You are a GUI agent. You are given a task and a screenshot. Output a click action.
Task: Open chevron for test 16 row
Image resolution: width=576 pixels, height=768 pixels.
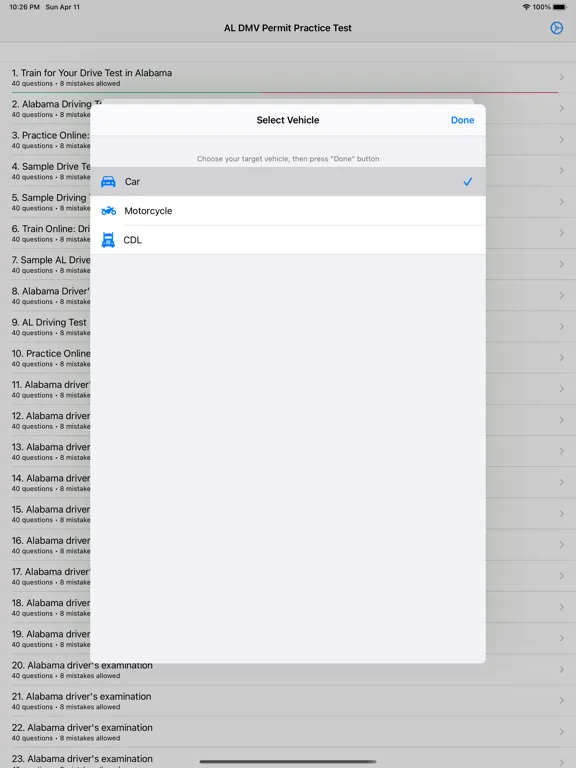pos(562,545)
